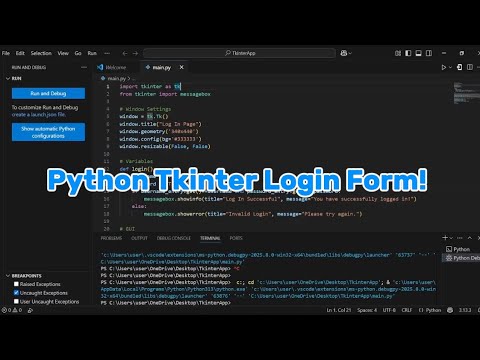
Task: Switch to the OUTPUT panel tab
Action: click(139, 238)
